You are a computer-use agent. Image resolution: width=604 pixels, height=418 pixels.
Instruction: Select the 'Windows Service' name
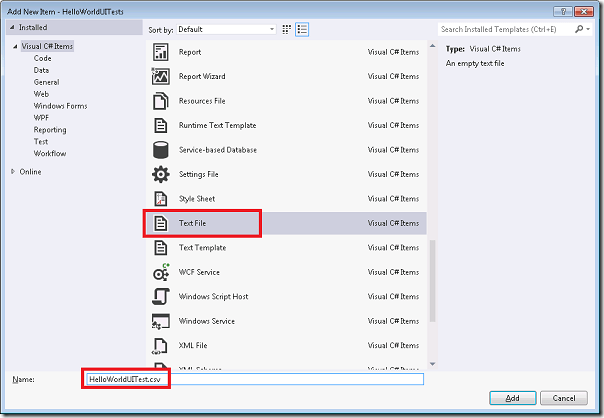click(207, 321)
